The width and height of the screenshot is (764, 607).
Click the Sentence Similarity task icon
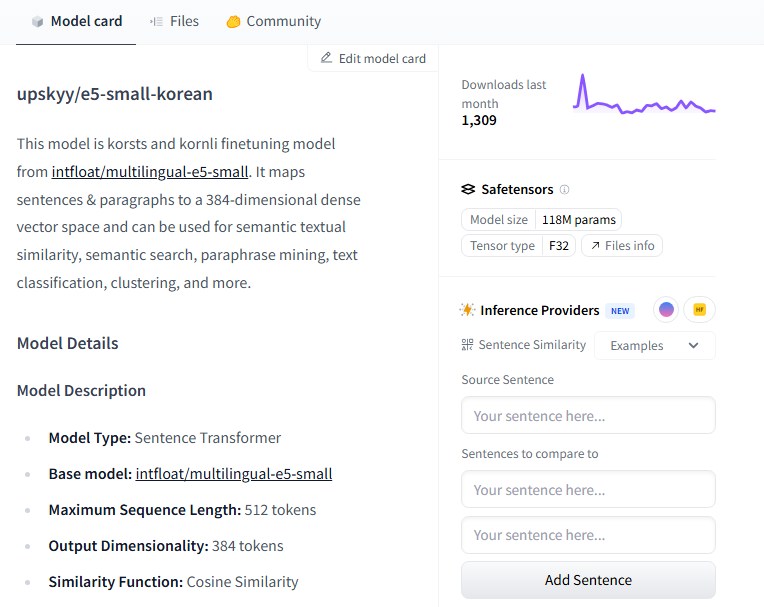click(467, 345)
